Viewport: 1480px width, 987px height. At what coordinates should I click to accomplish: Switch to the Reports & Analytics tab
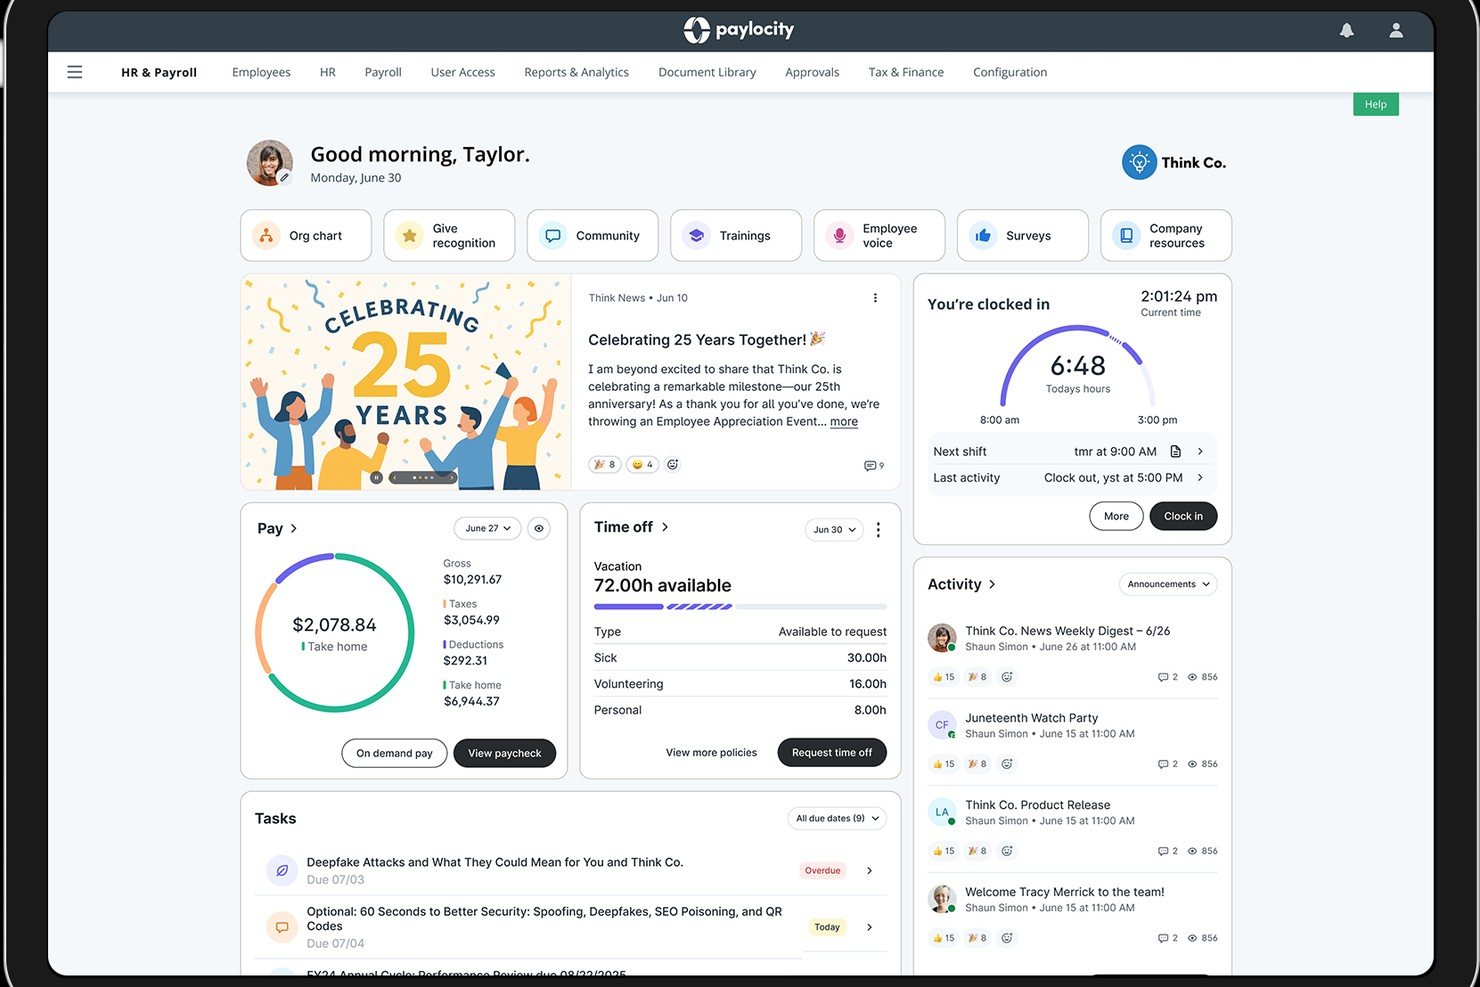pos(576,71)
